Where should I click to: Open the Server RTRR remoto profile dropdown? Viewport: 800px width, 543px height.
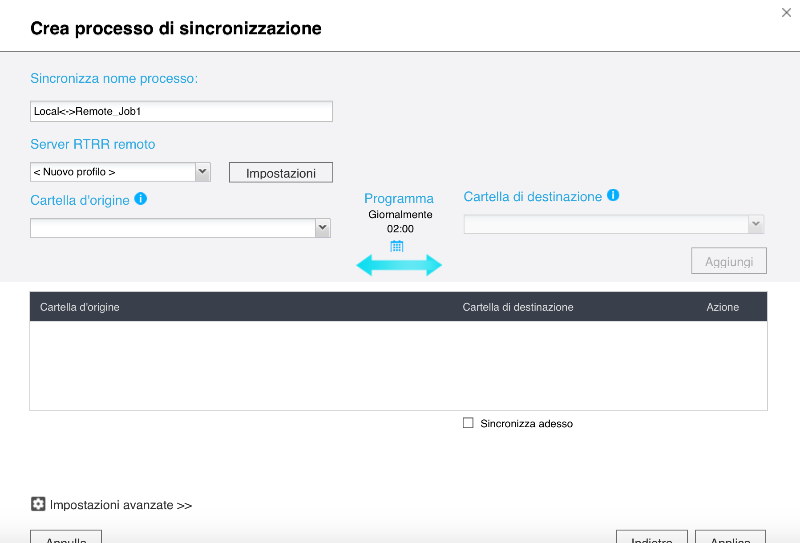pos(202,172)
